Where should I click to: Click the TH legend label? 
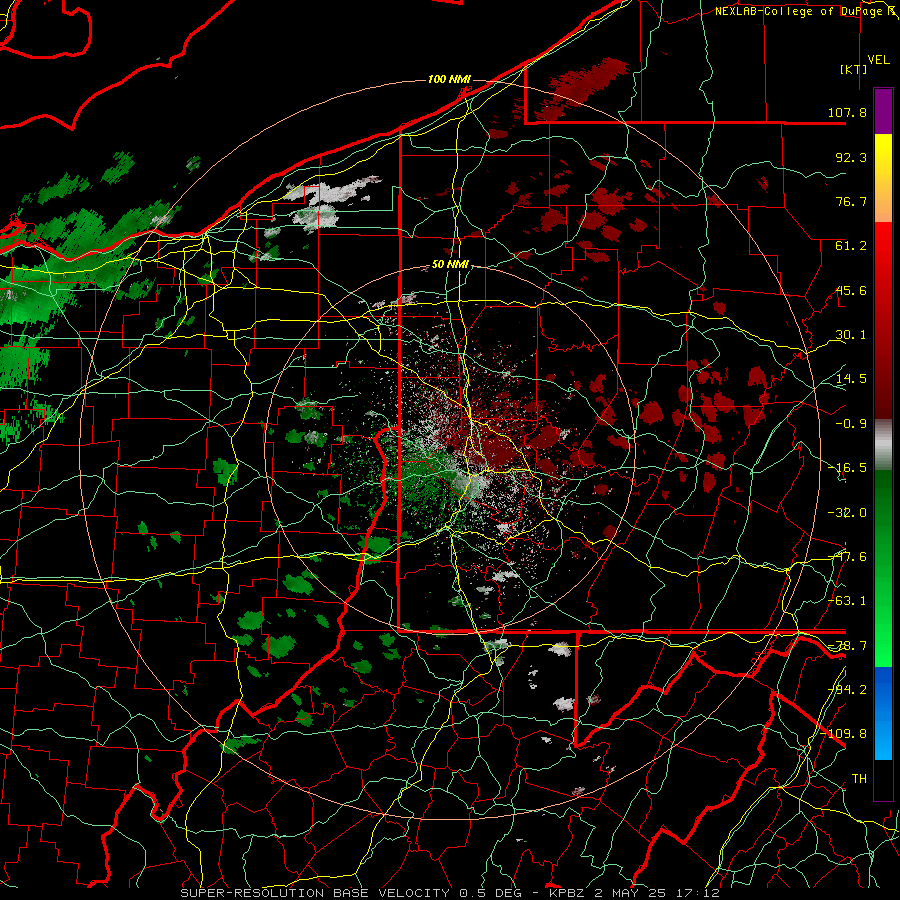point(859,779)
